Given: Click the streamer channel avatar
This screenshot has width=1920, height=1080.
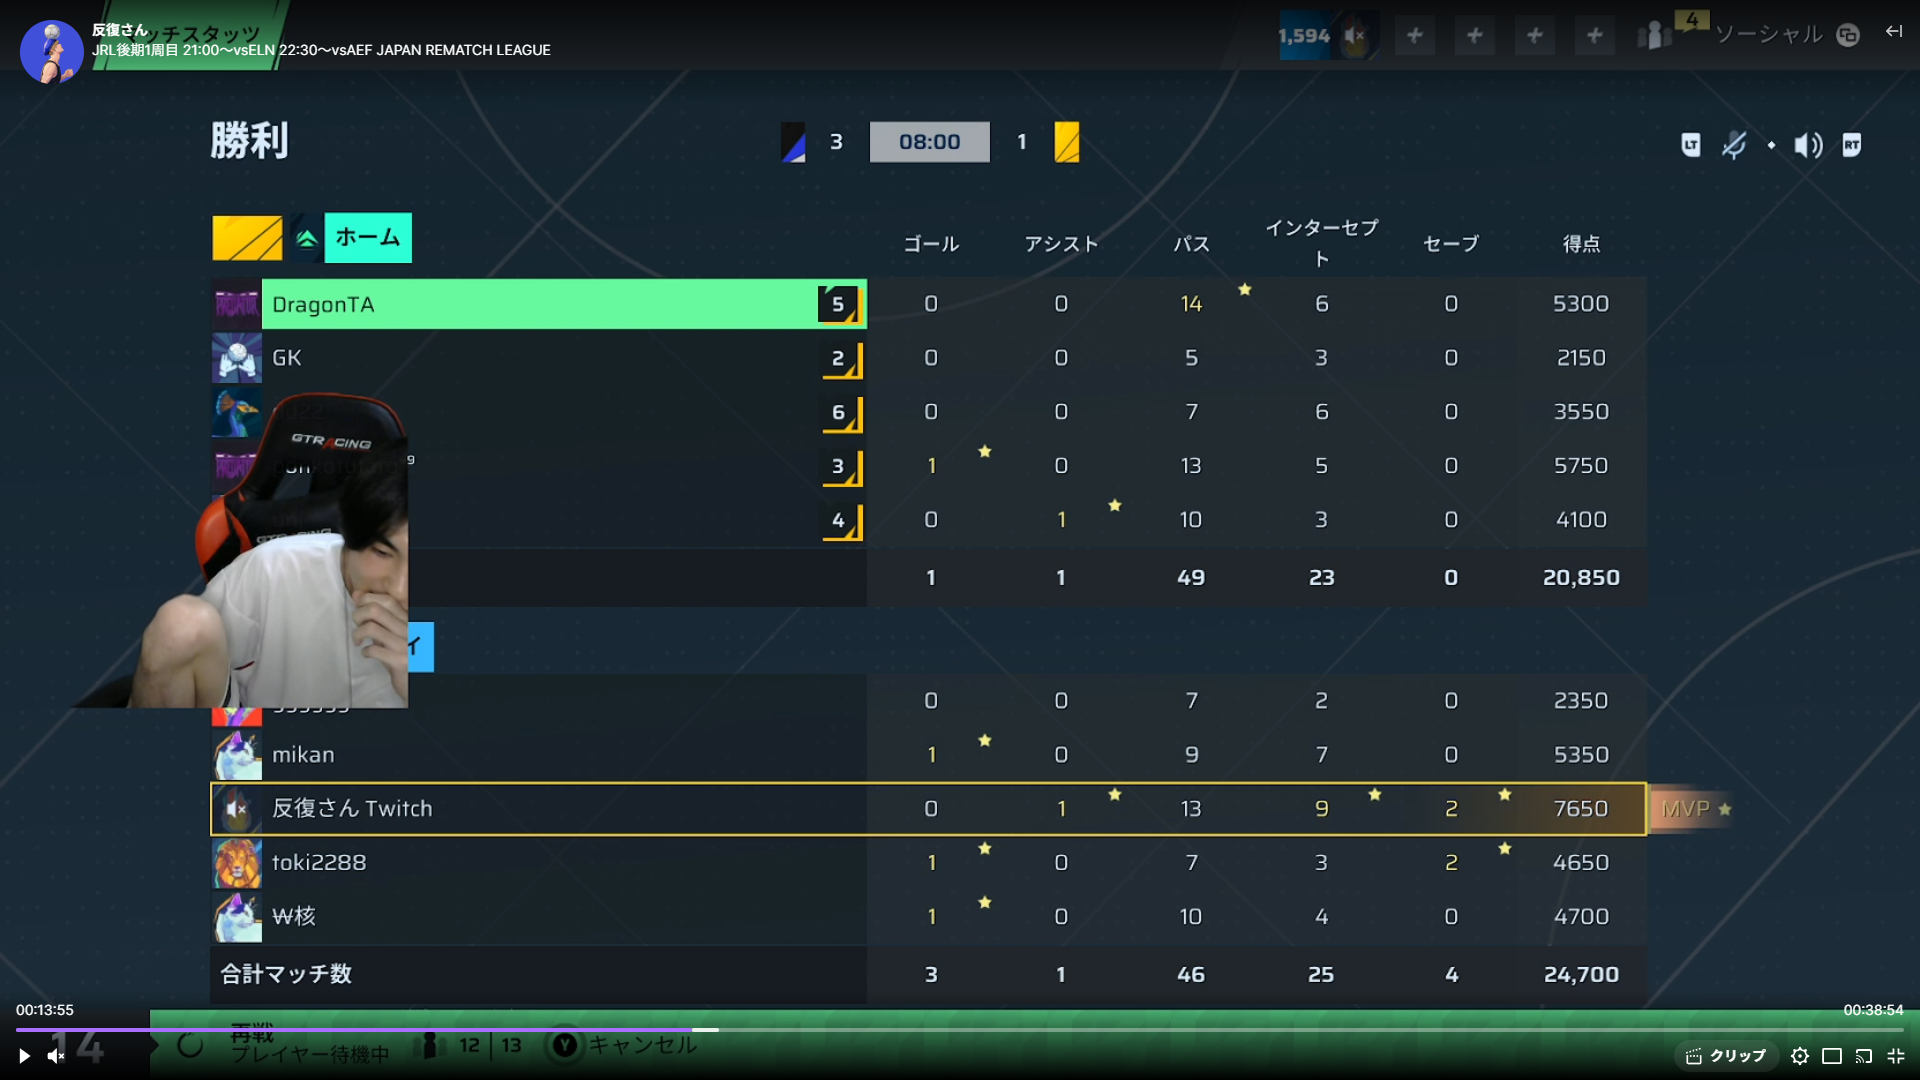Looking at the screenshot, I should [51, 51].
